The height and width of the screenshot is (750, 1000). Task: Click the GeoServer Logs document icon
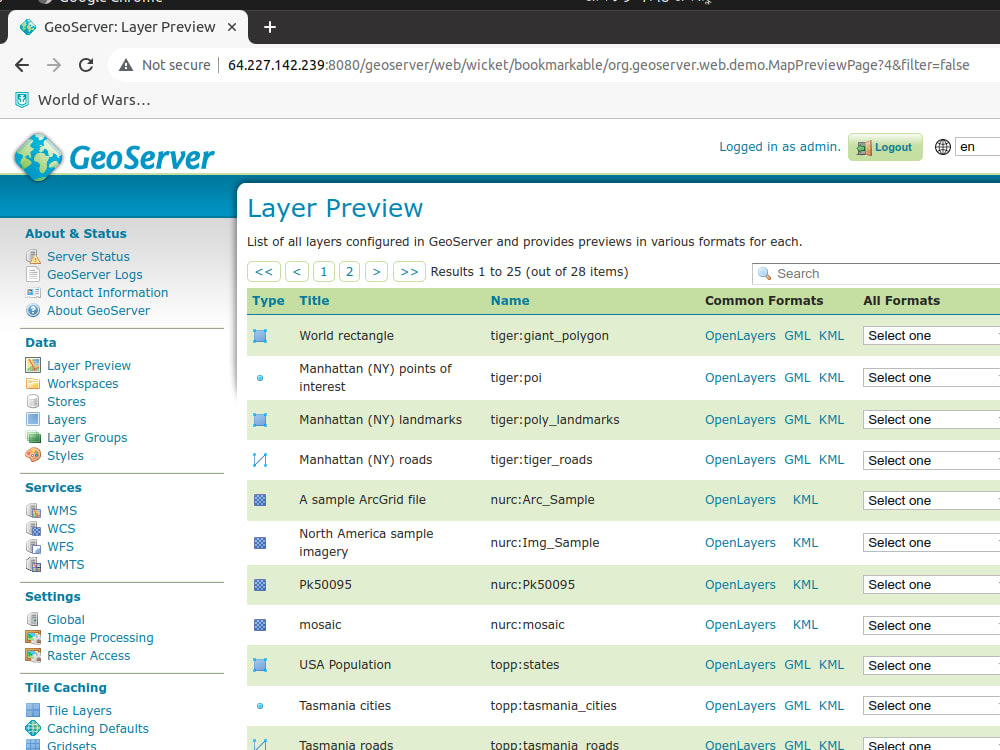coord(33,274)
